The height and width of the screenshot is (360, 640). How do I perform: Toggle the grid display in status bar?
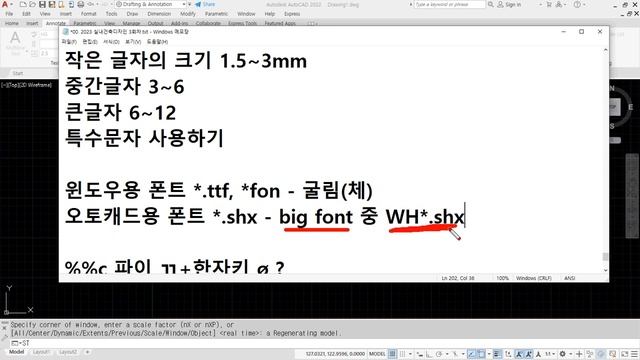pos(393,354)
